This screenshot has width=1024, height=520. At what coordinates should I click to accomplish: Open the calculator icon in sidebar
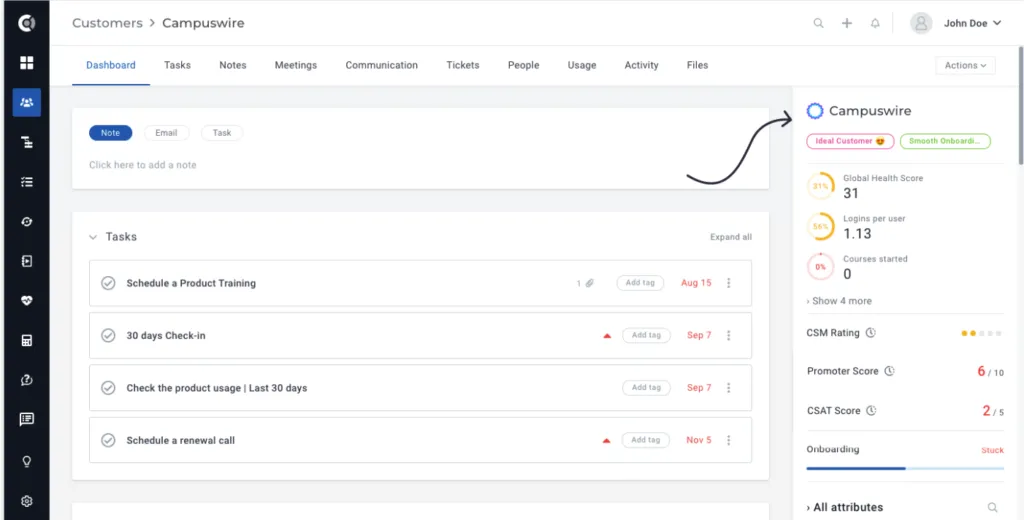tap(27, 340)
